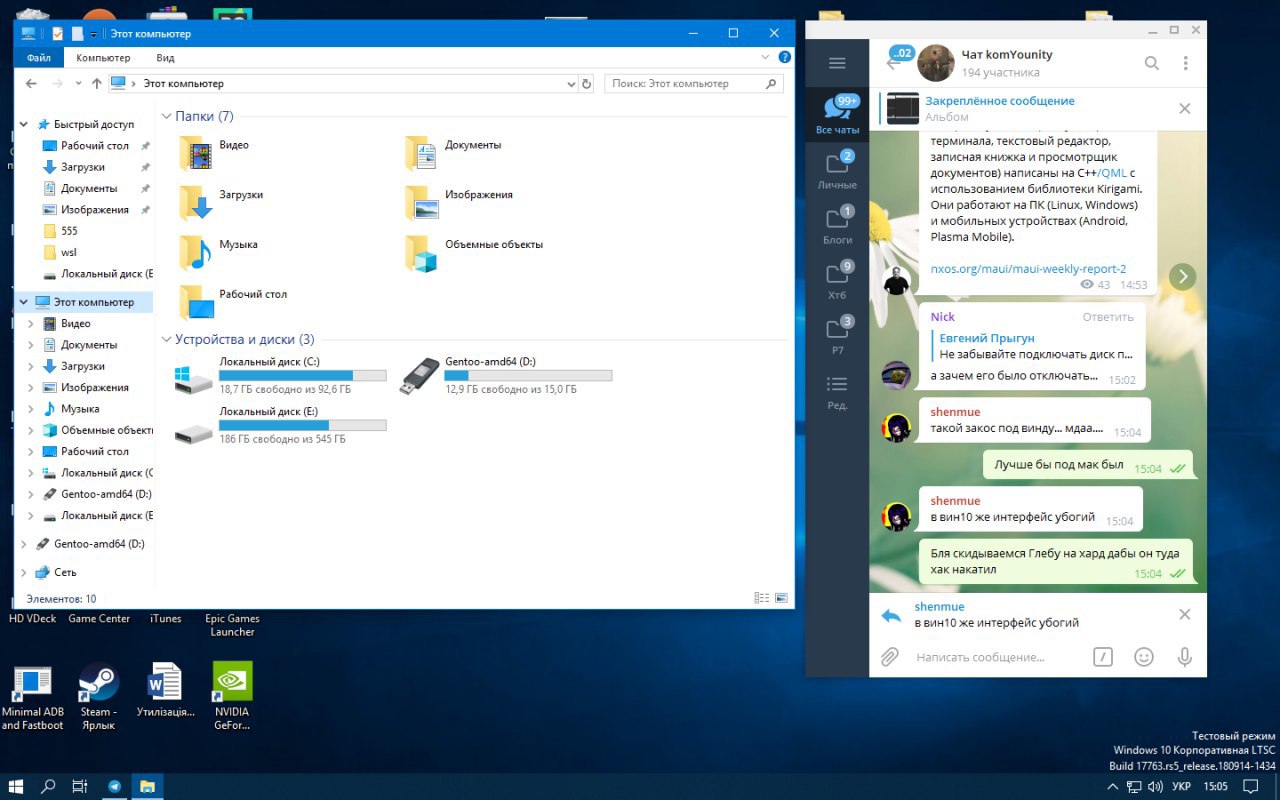Screen dimensions: 1280x800
Task: Select Локальный диск (E:) drive
Action: (280, 426)
